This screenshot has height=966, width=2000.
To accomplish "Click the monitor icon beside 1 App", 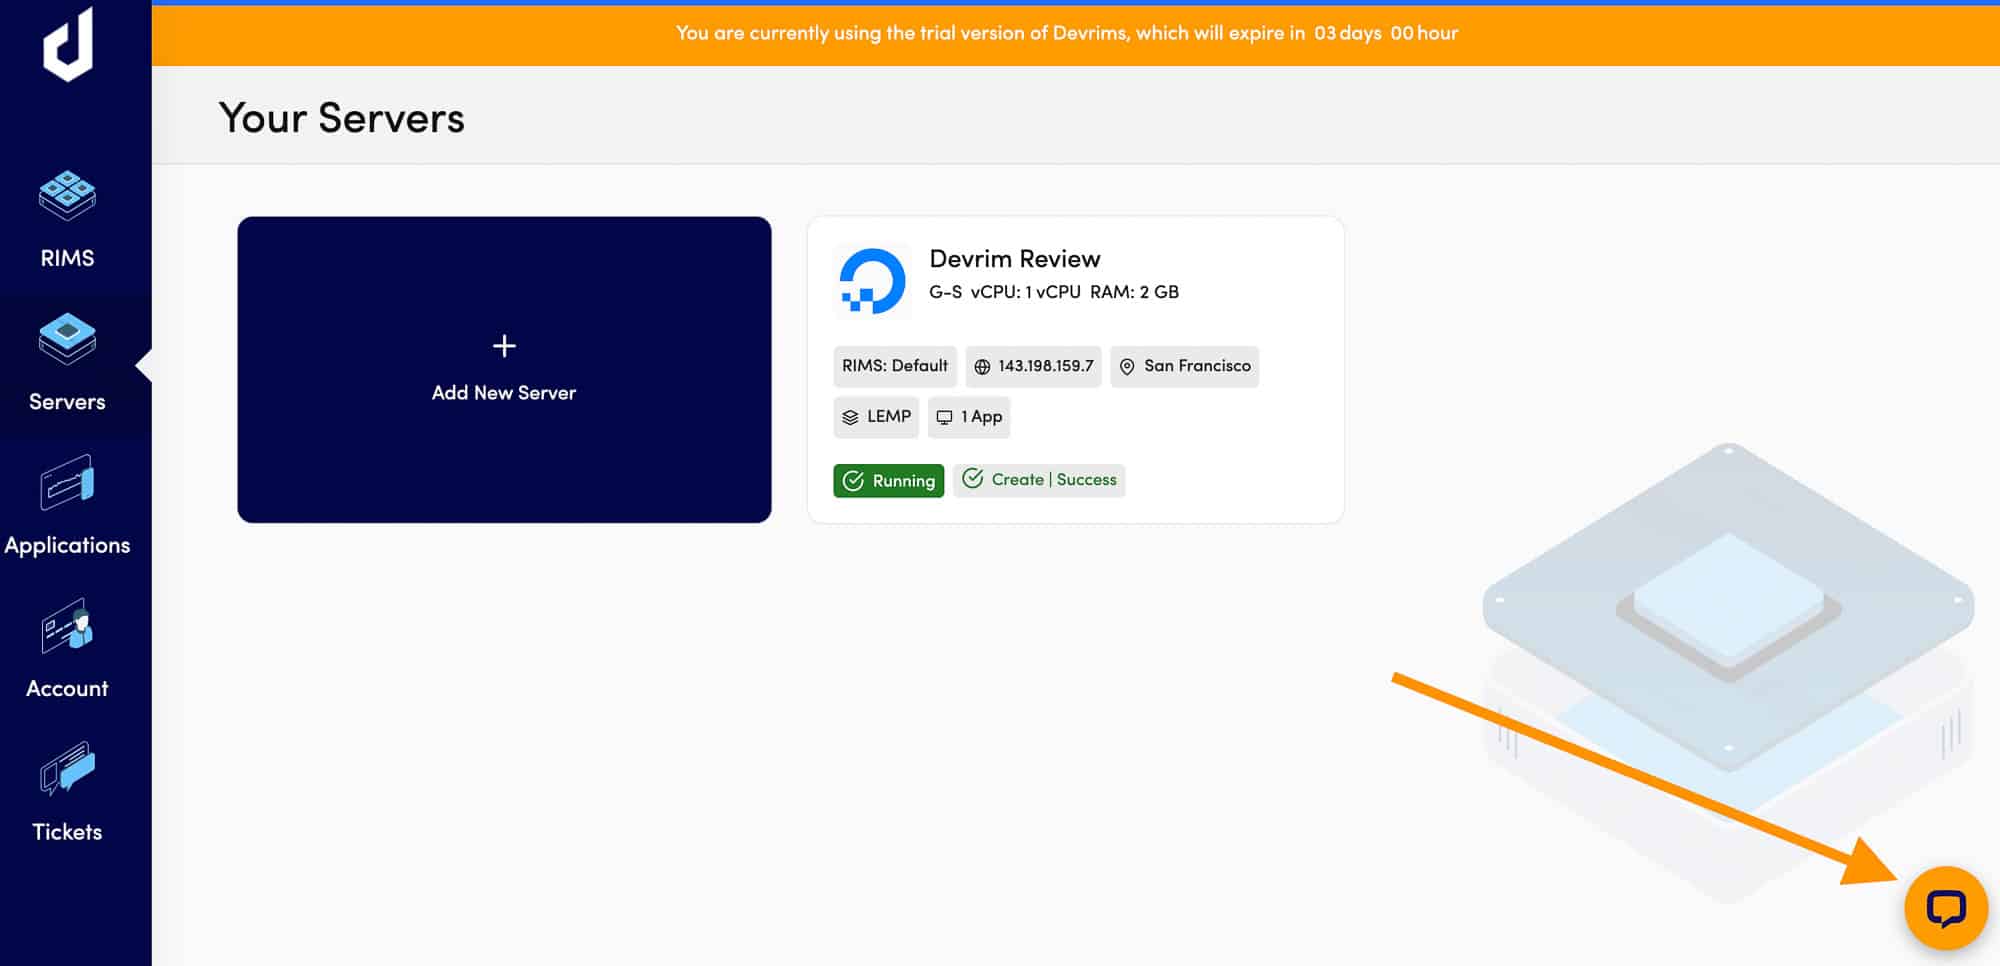I will tap(944, 417).
